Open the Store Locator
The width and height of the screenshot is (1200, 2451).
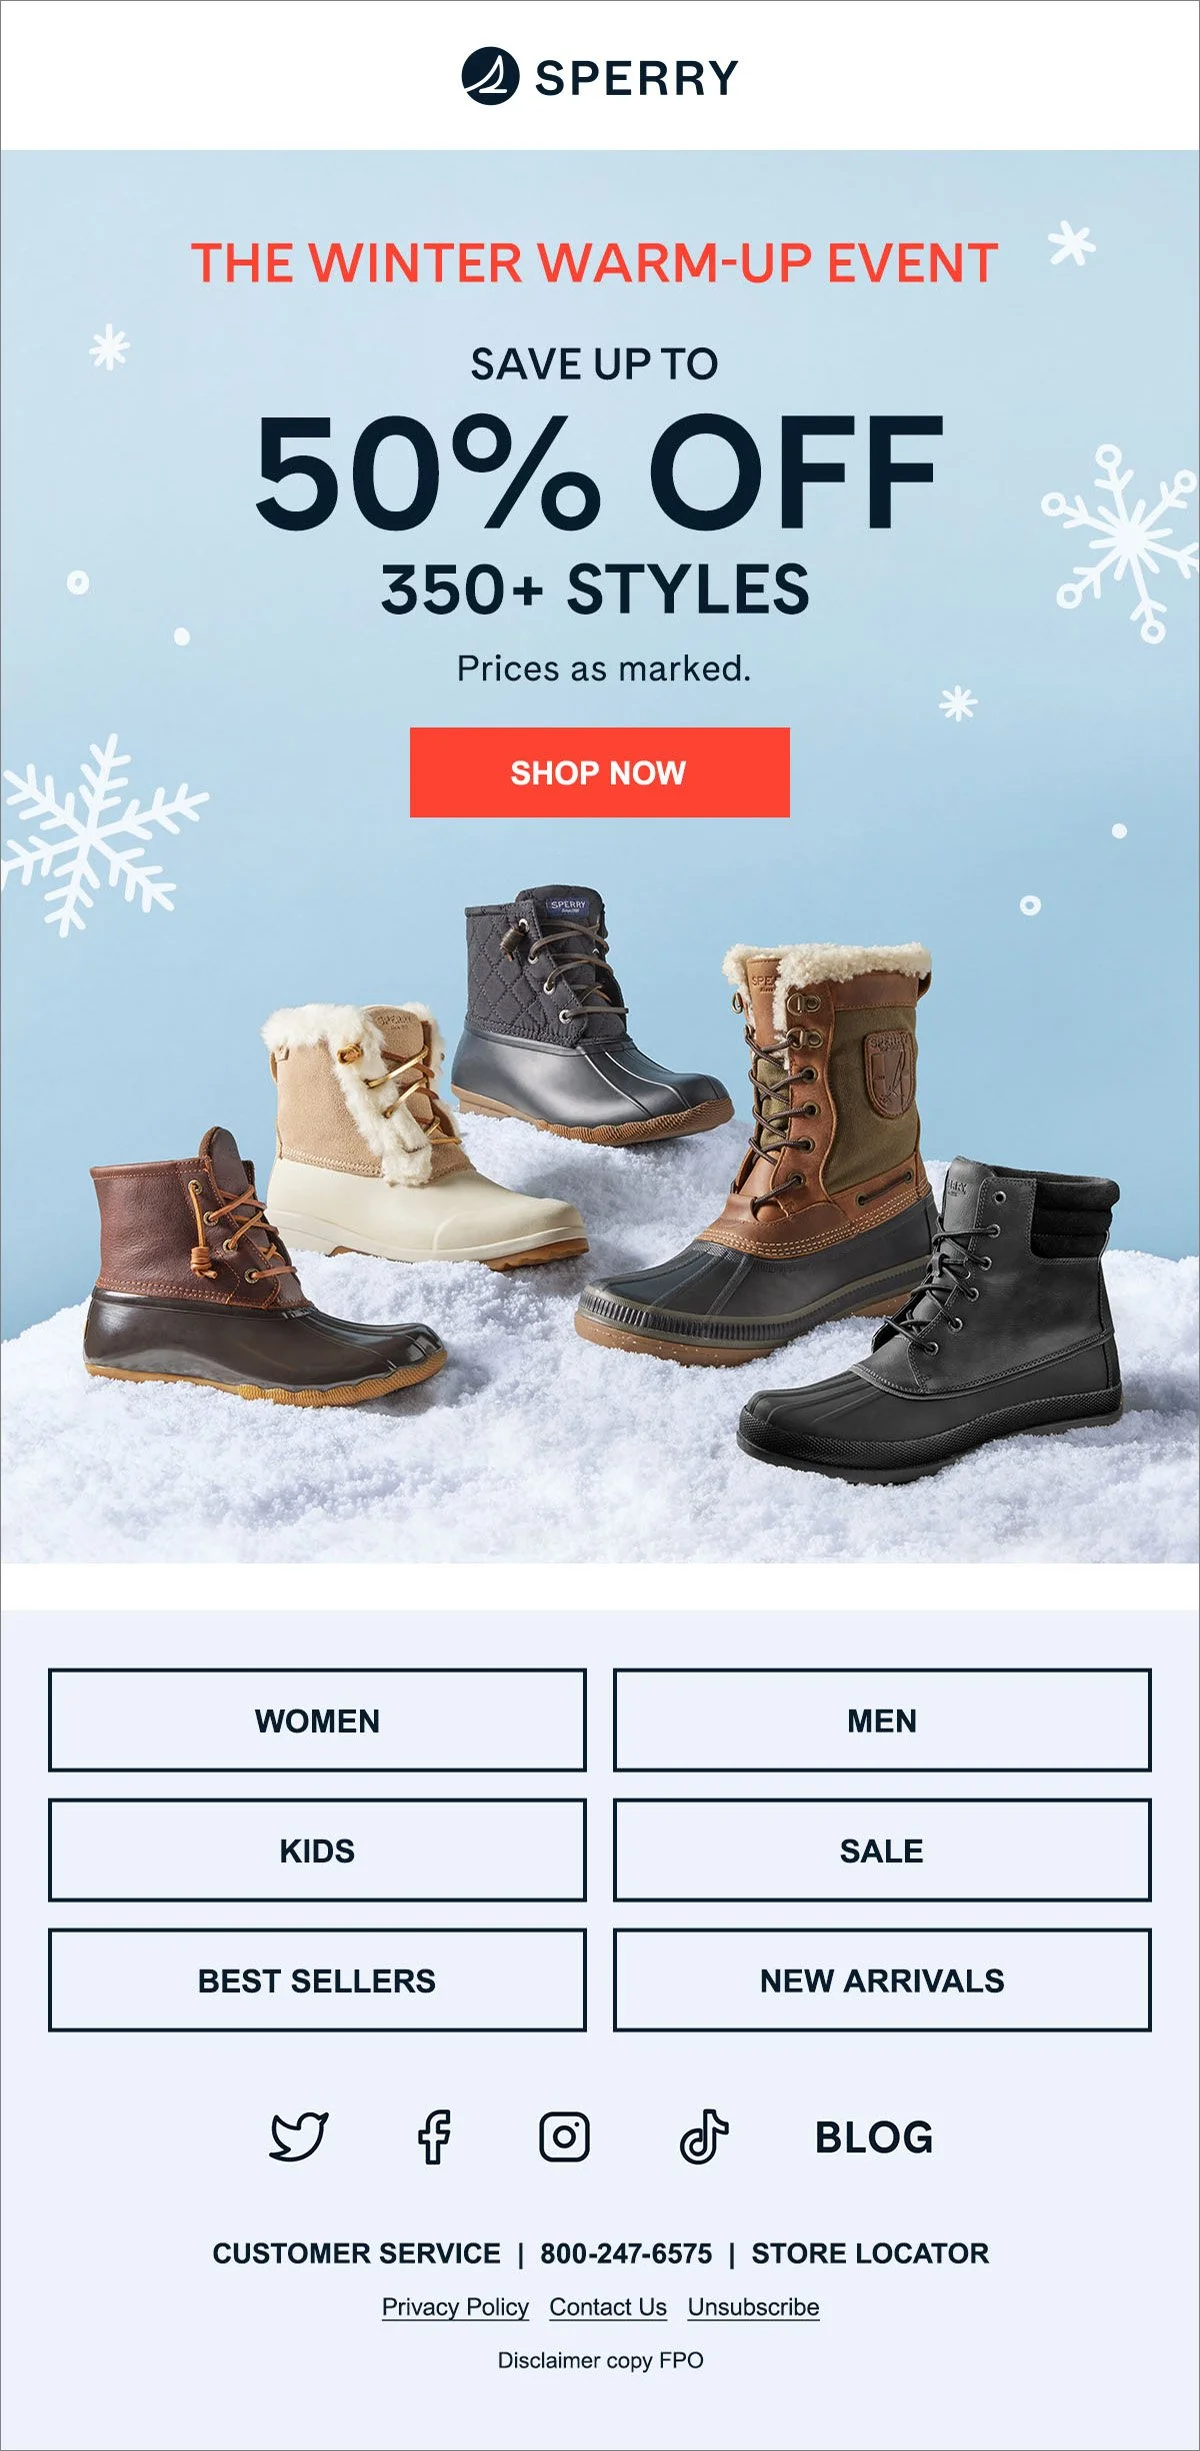click(x=870, y=2253)
